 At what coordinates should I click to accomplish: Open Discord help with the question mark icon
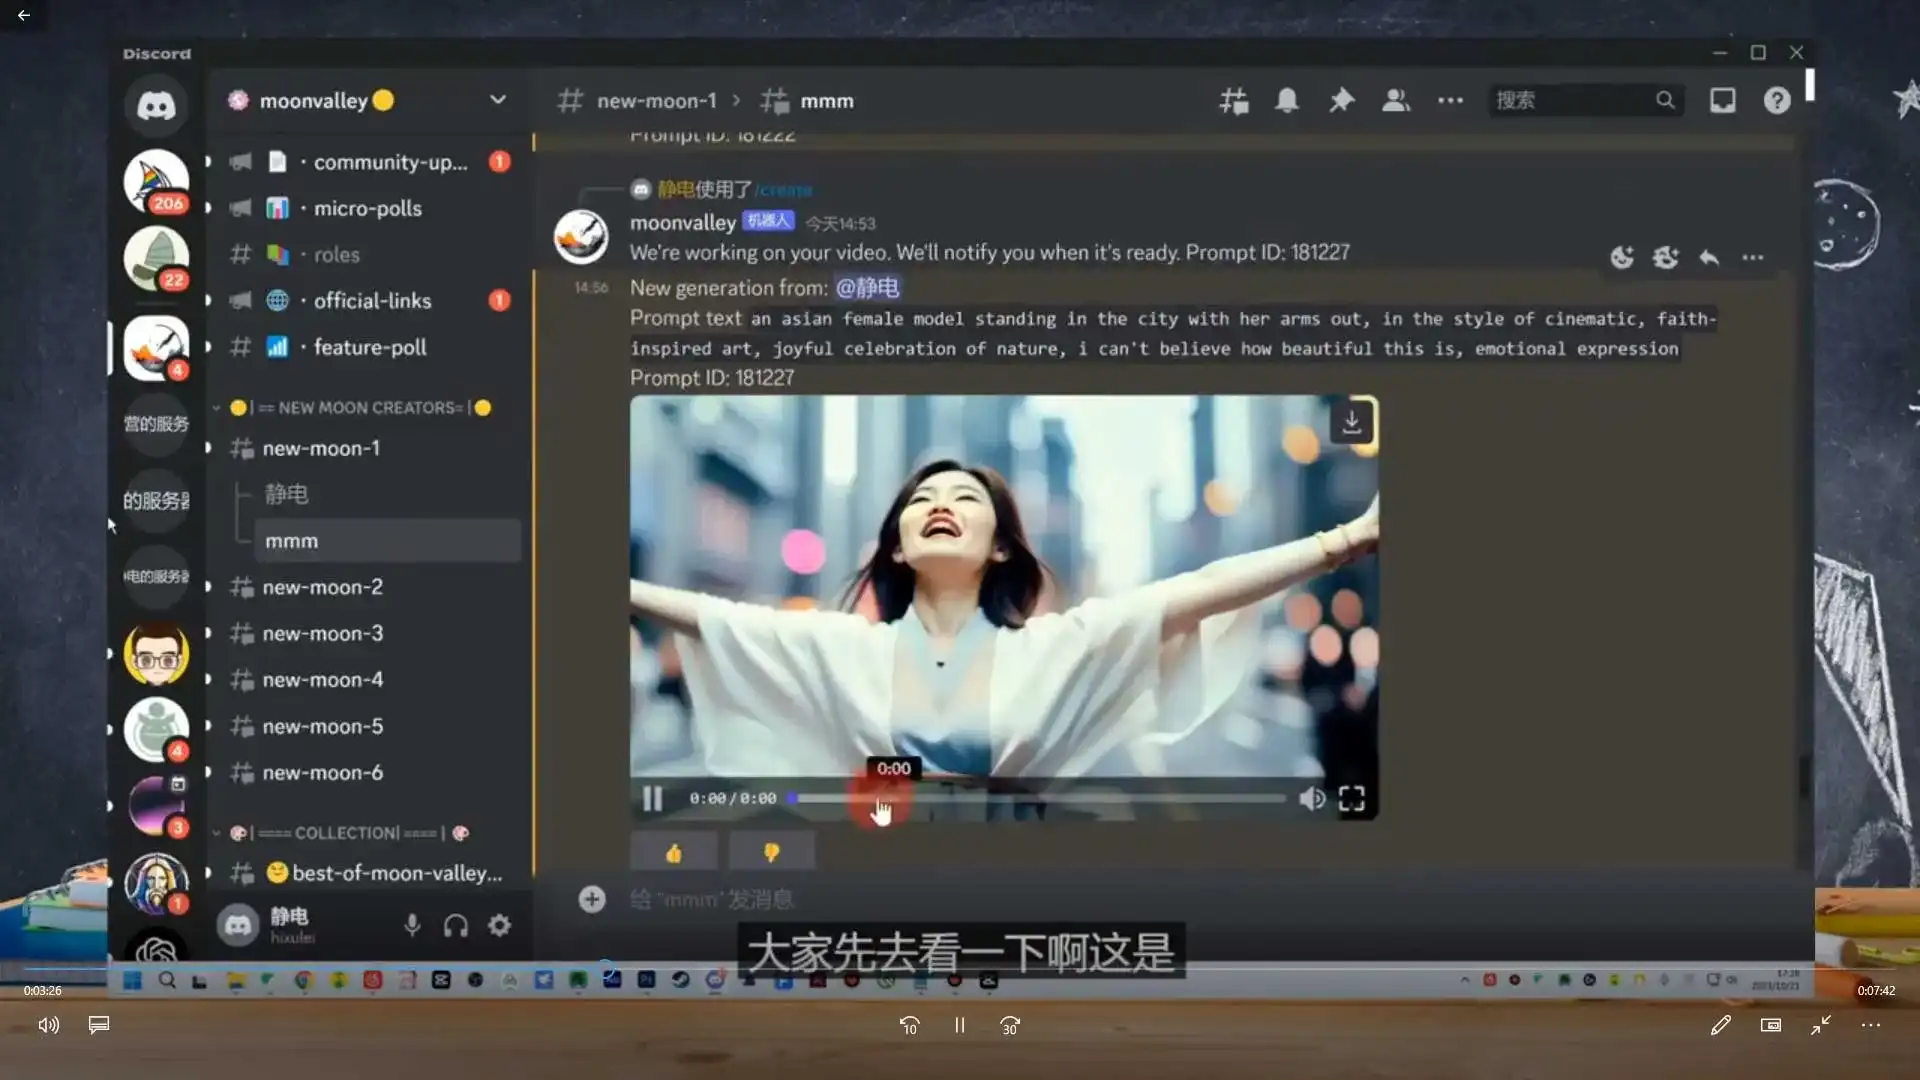(x=1777, y=100)
